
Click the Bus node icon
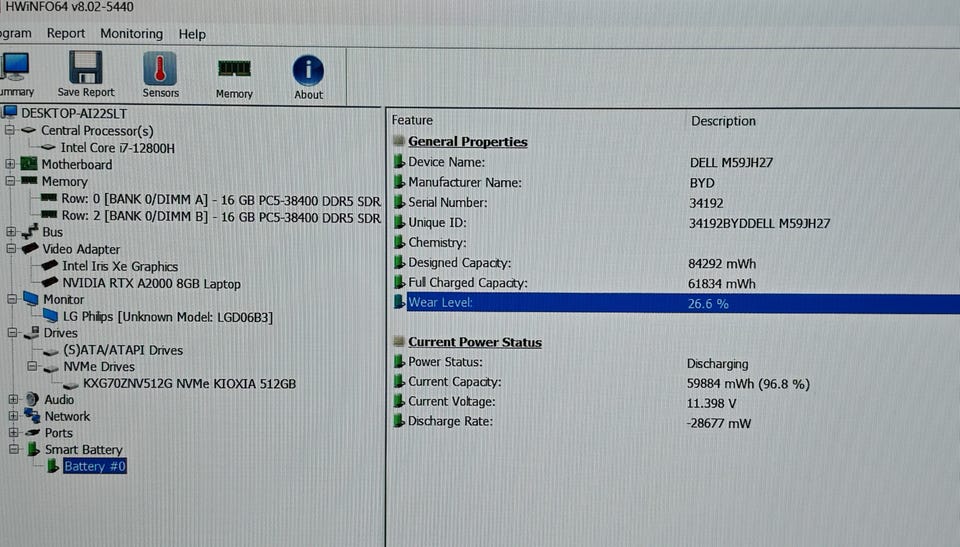point(29,232)
